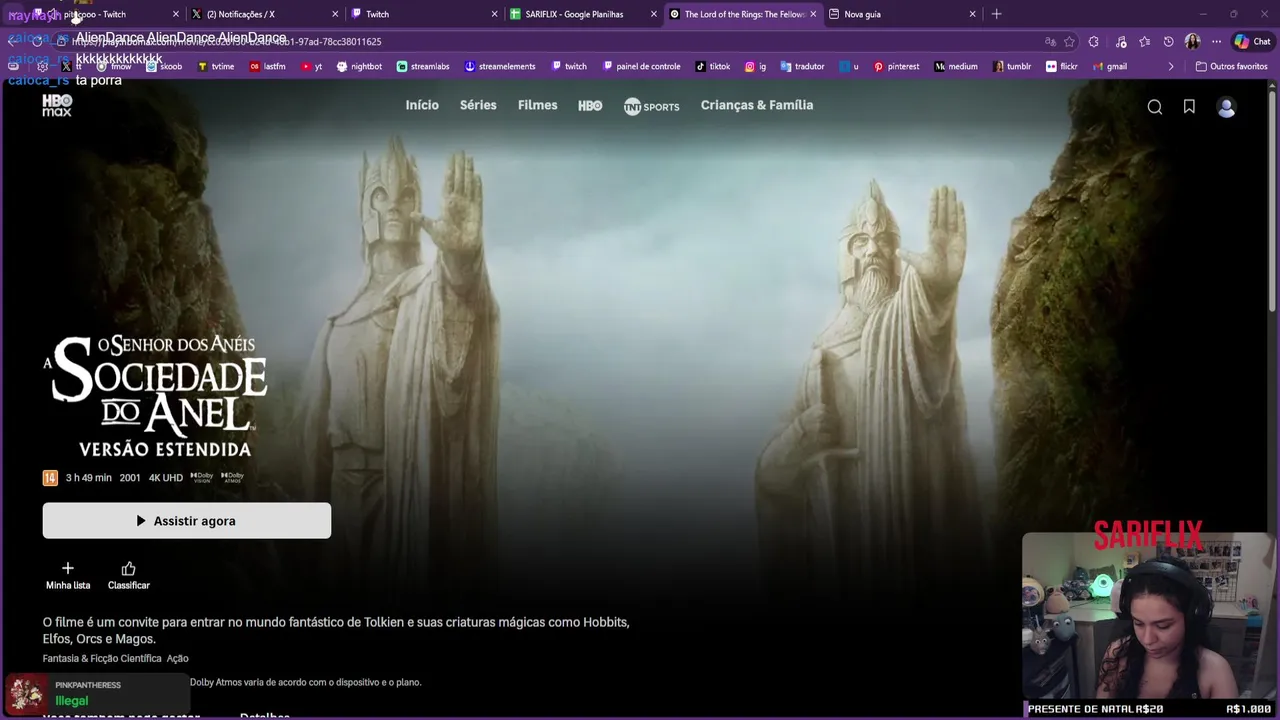Screen dimensions: 1280x720
Task: Open the streamelements bookmark
Action: 500,66
